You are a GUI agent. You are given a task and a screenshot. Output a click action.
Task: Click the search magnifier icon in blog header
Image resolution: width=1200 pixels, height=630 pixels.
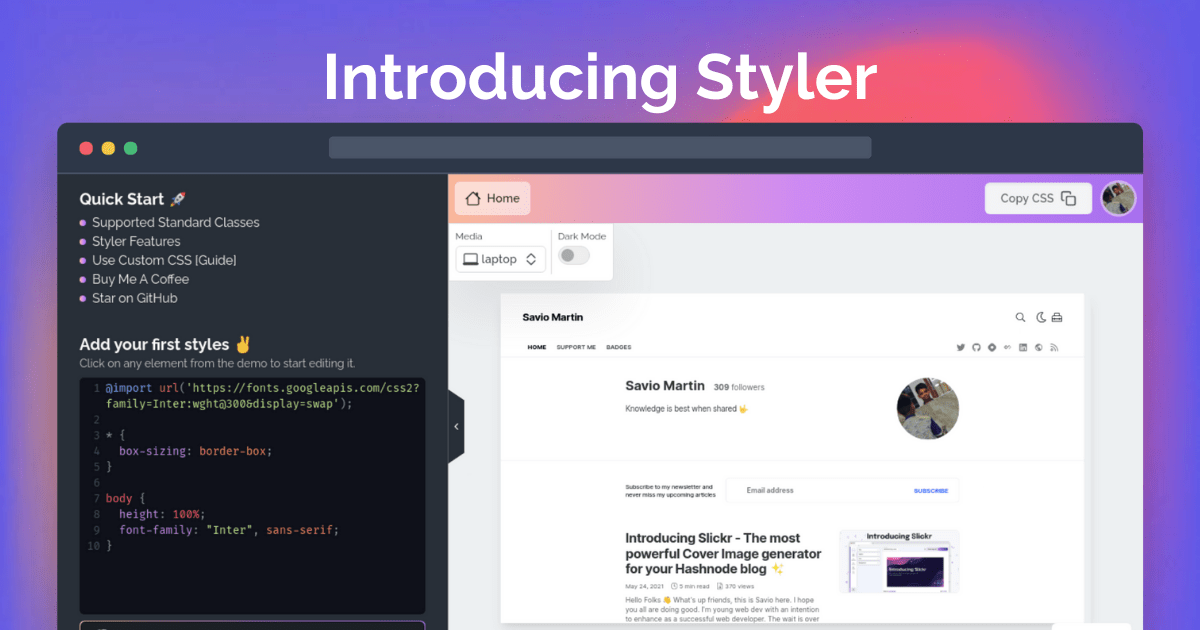tap(1020, 318)
